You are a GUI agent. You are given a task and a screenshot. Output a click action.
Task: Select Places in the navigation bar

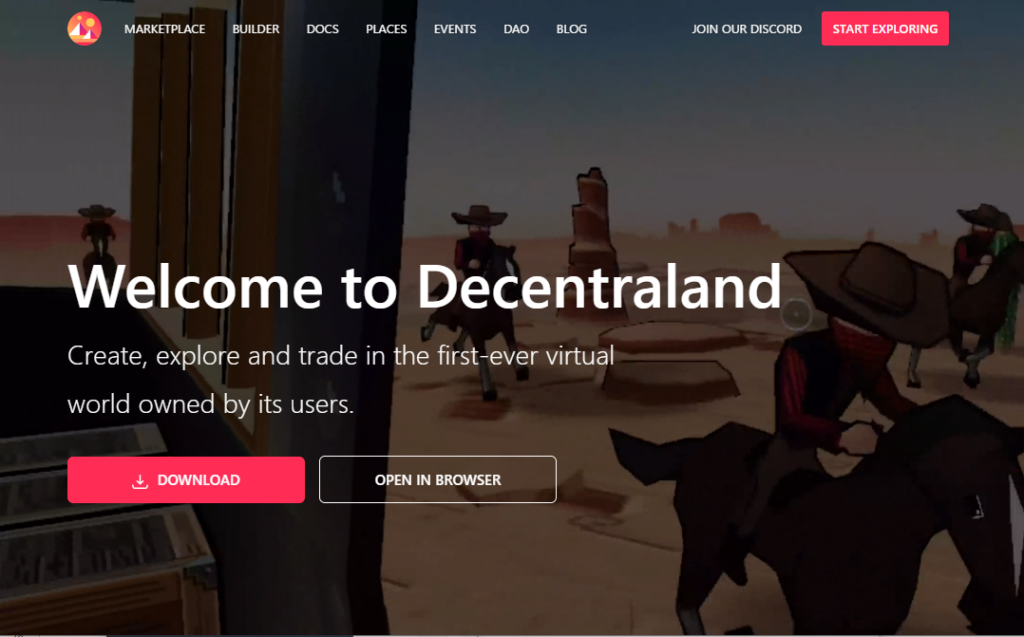pyautogui.click(x=386, y=29)
